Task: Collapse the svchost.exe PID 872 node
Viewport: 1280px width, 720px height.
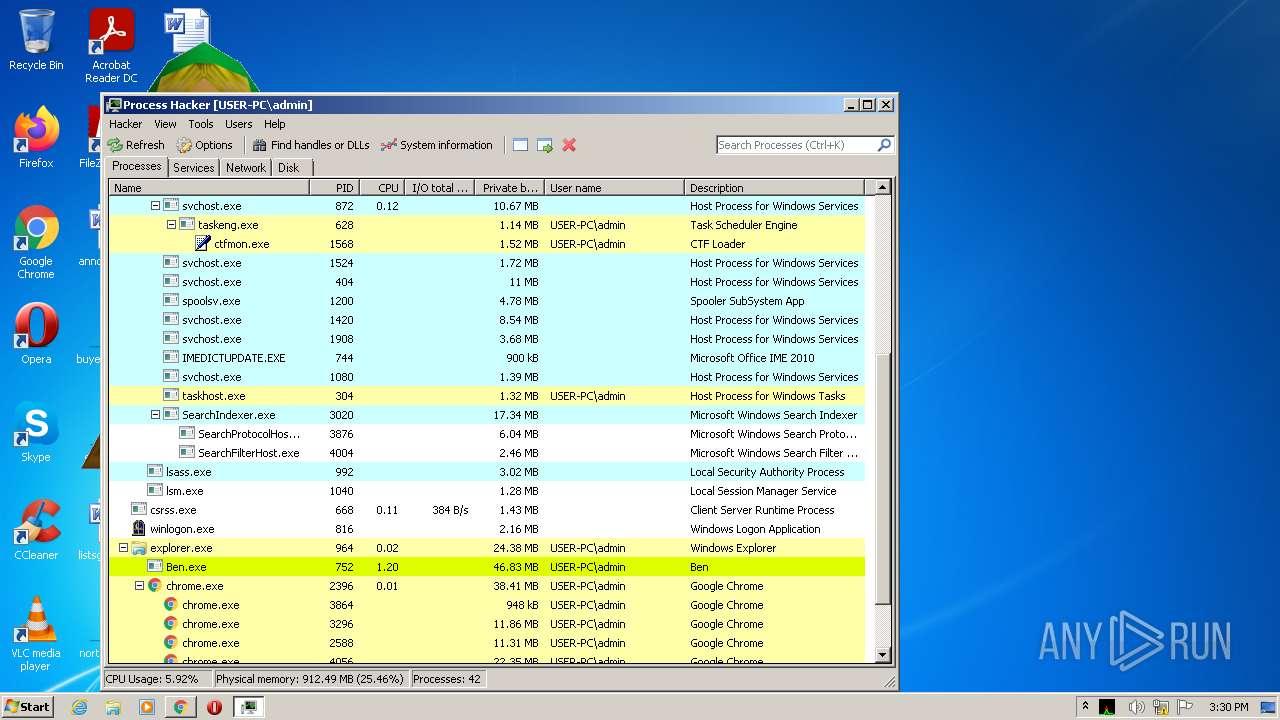Action: point(155,206)
